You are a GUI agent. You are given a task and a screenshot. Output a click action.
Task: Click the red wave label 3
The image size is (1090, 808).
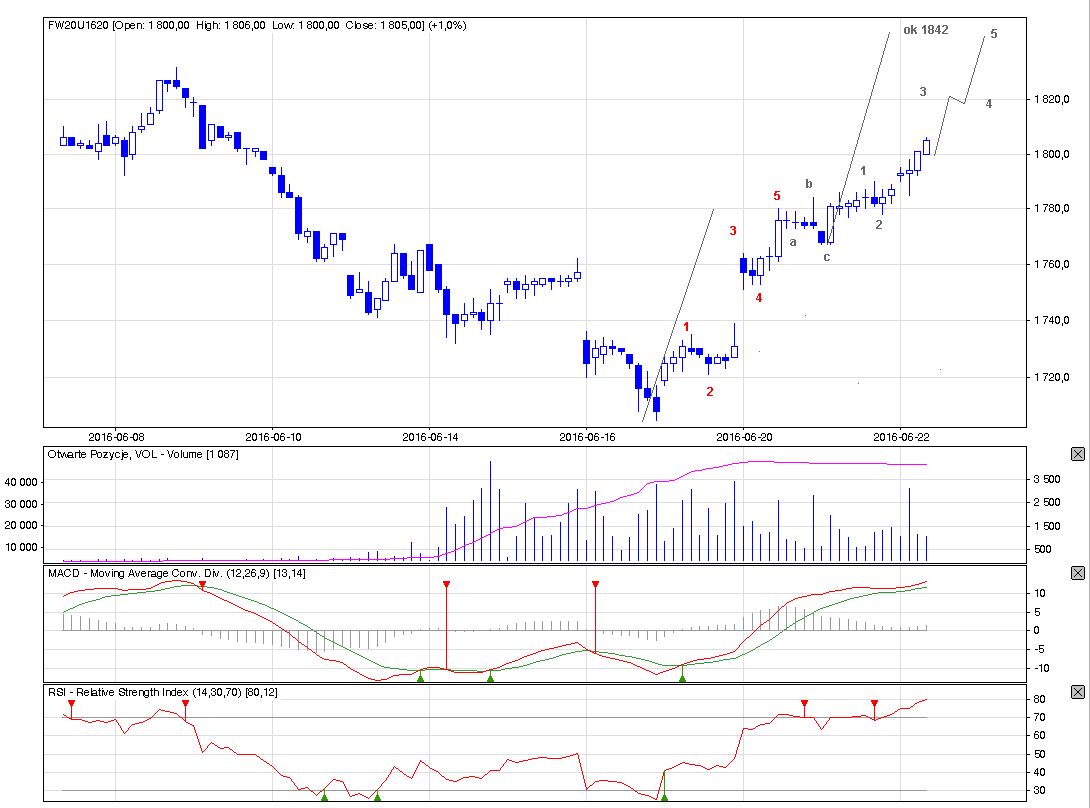[733, 231]
